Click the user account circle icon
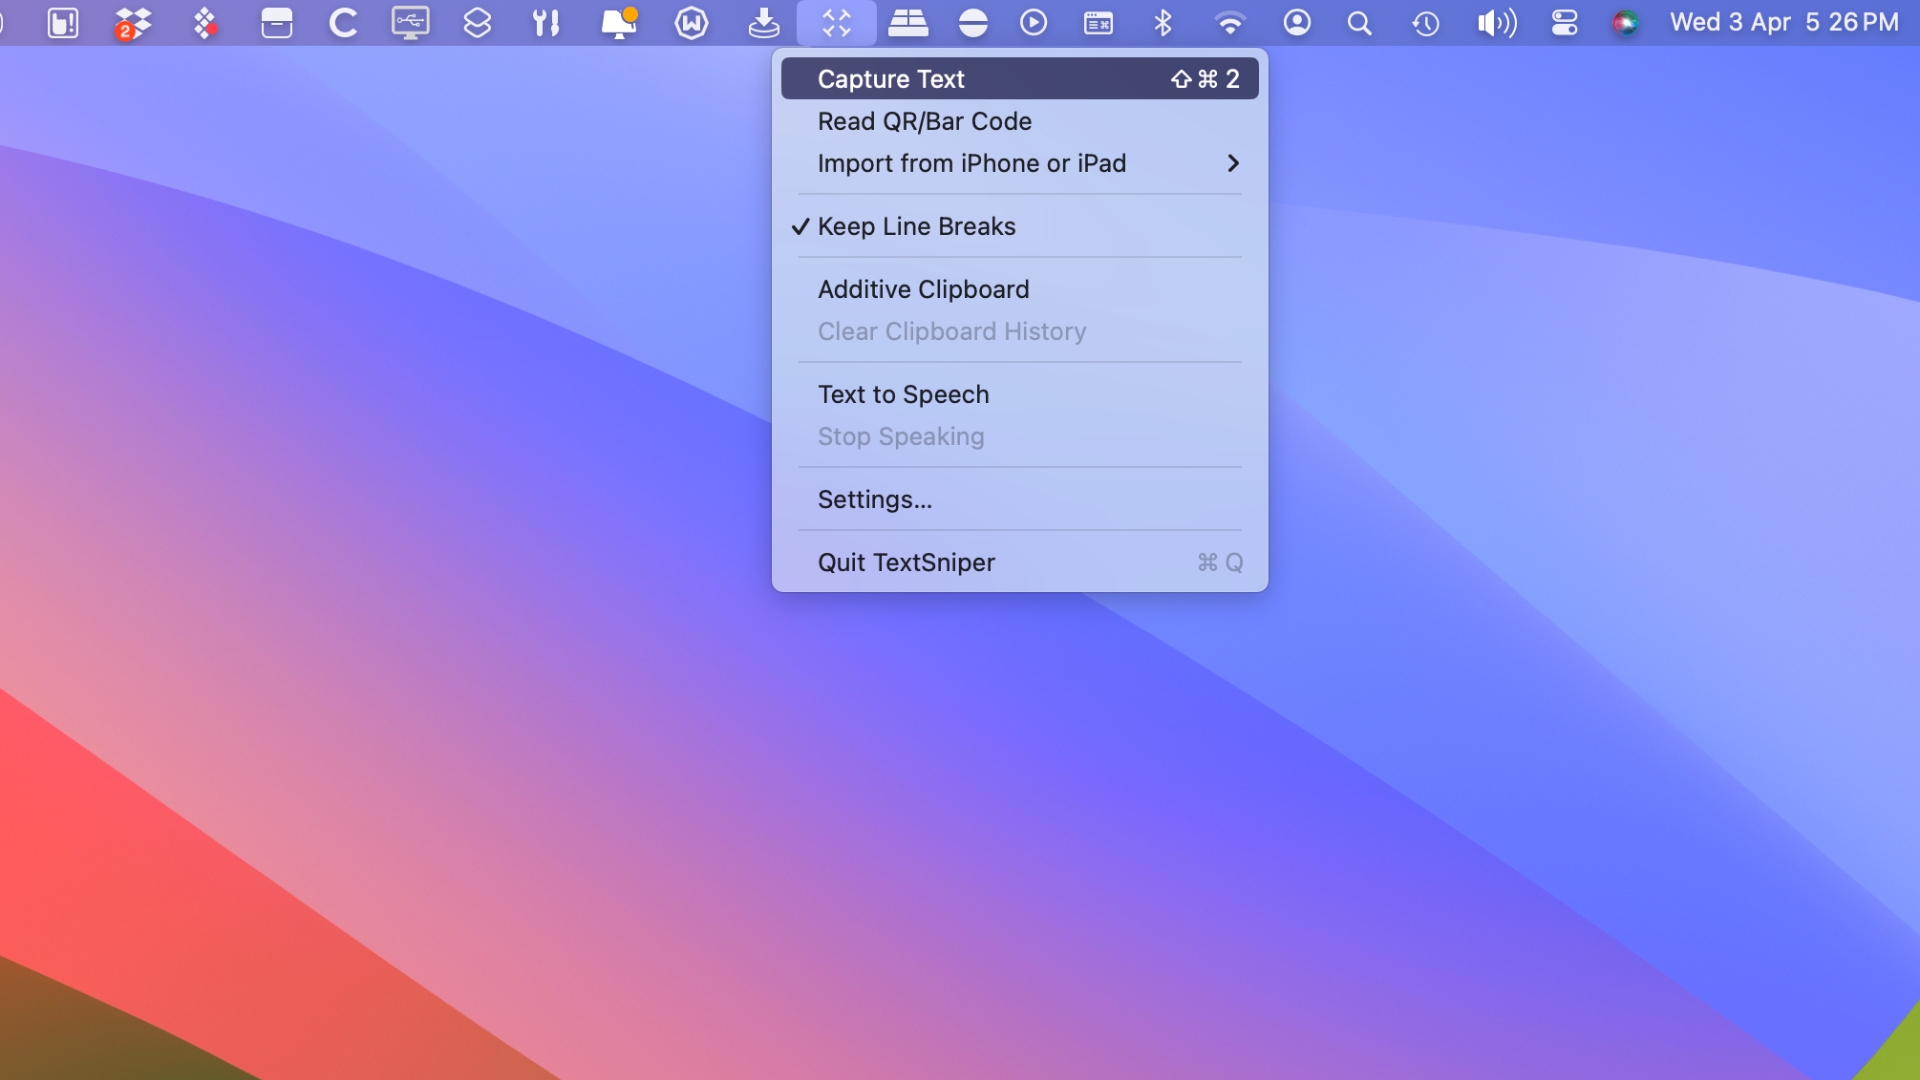 point(1296,23)
